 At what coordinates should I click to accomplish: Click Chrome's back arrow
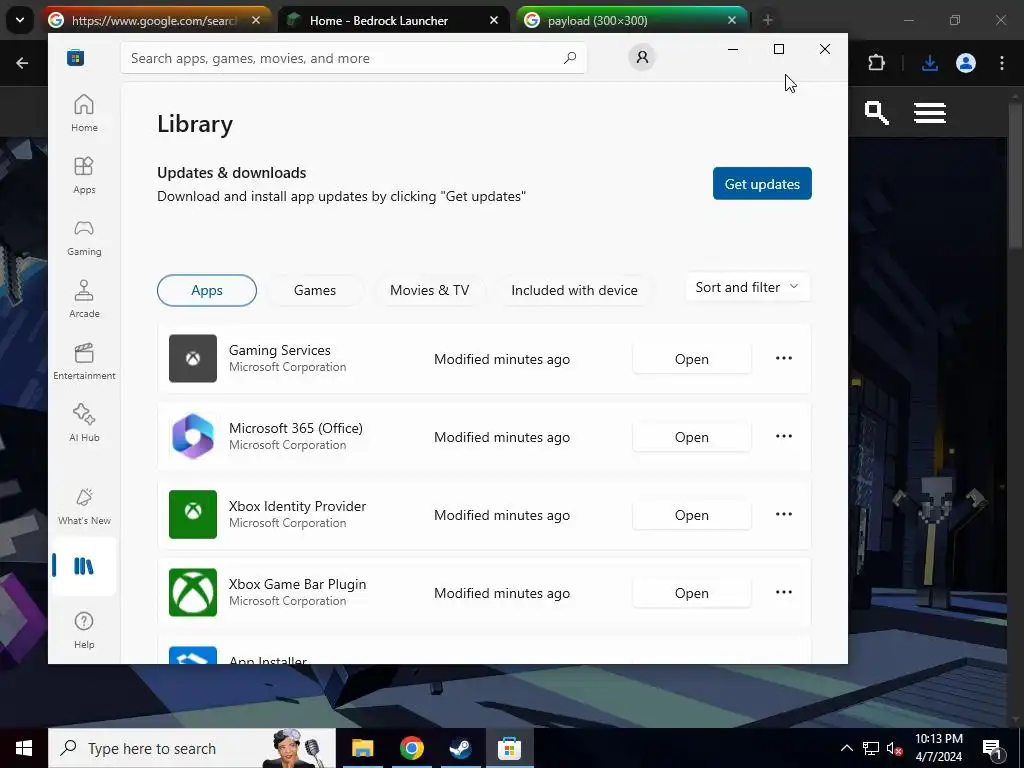coord(22,63)
